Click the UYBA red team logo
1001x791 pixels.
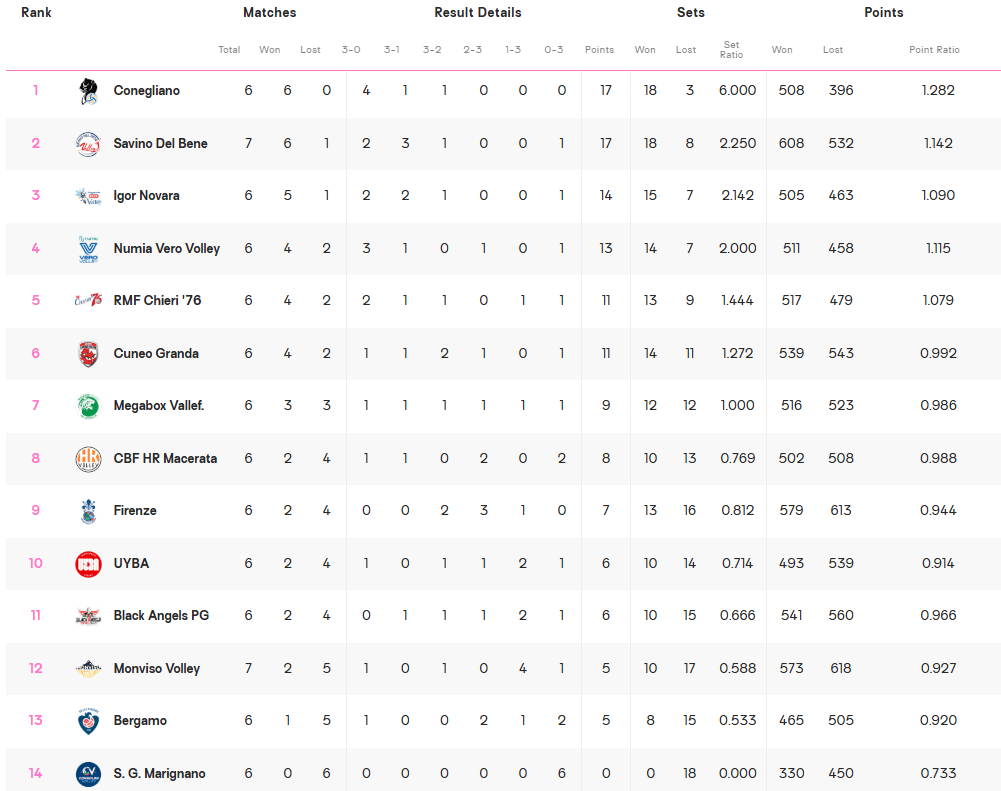tap(88, 564)
